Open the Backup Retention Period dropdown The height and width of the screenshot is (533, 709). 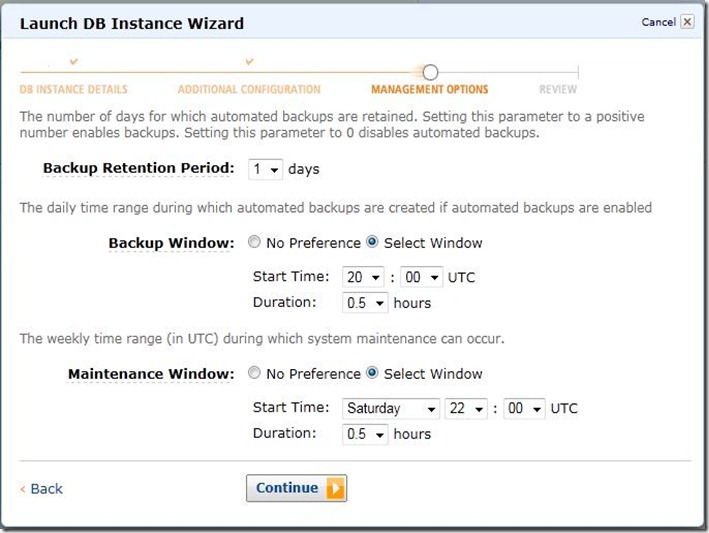pyautogui.click(x=265, y=169)
